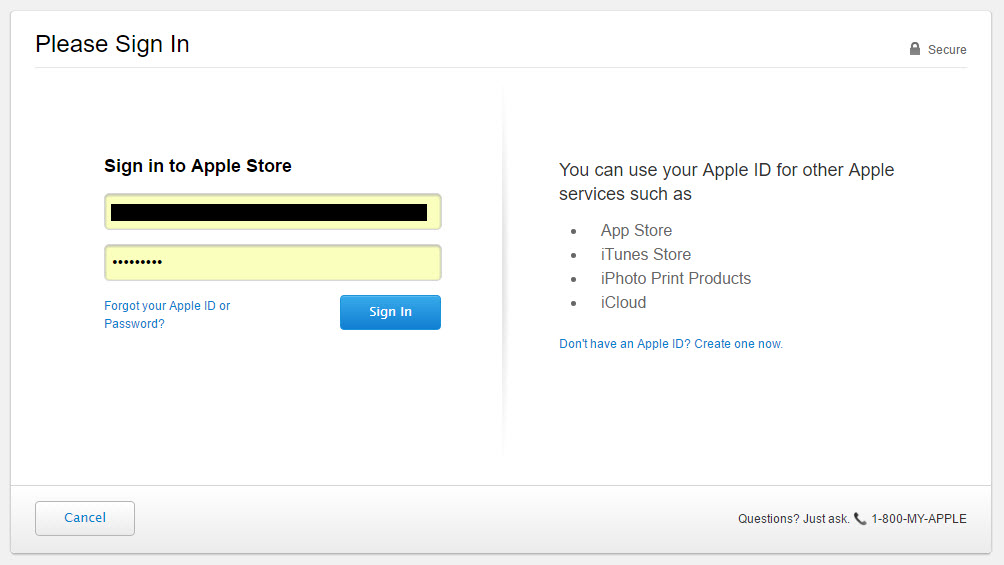Click the padlock icon beside Secure
This screenshot has height=565, width=1004.
click(x=914, y=49)
